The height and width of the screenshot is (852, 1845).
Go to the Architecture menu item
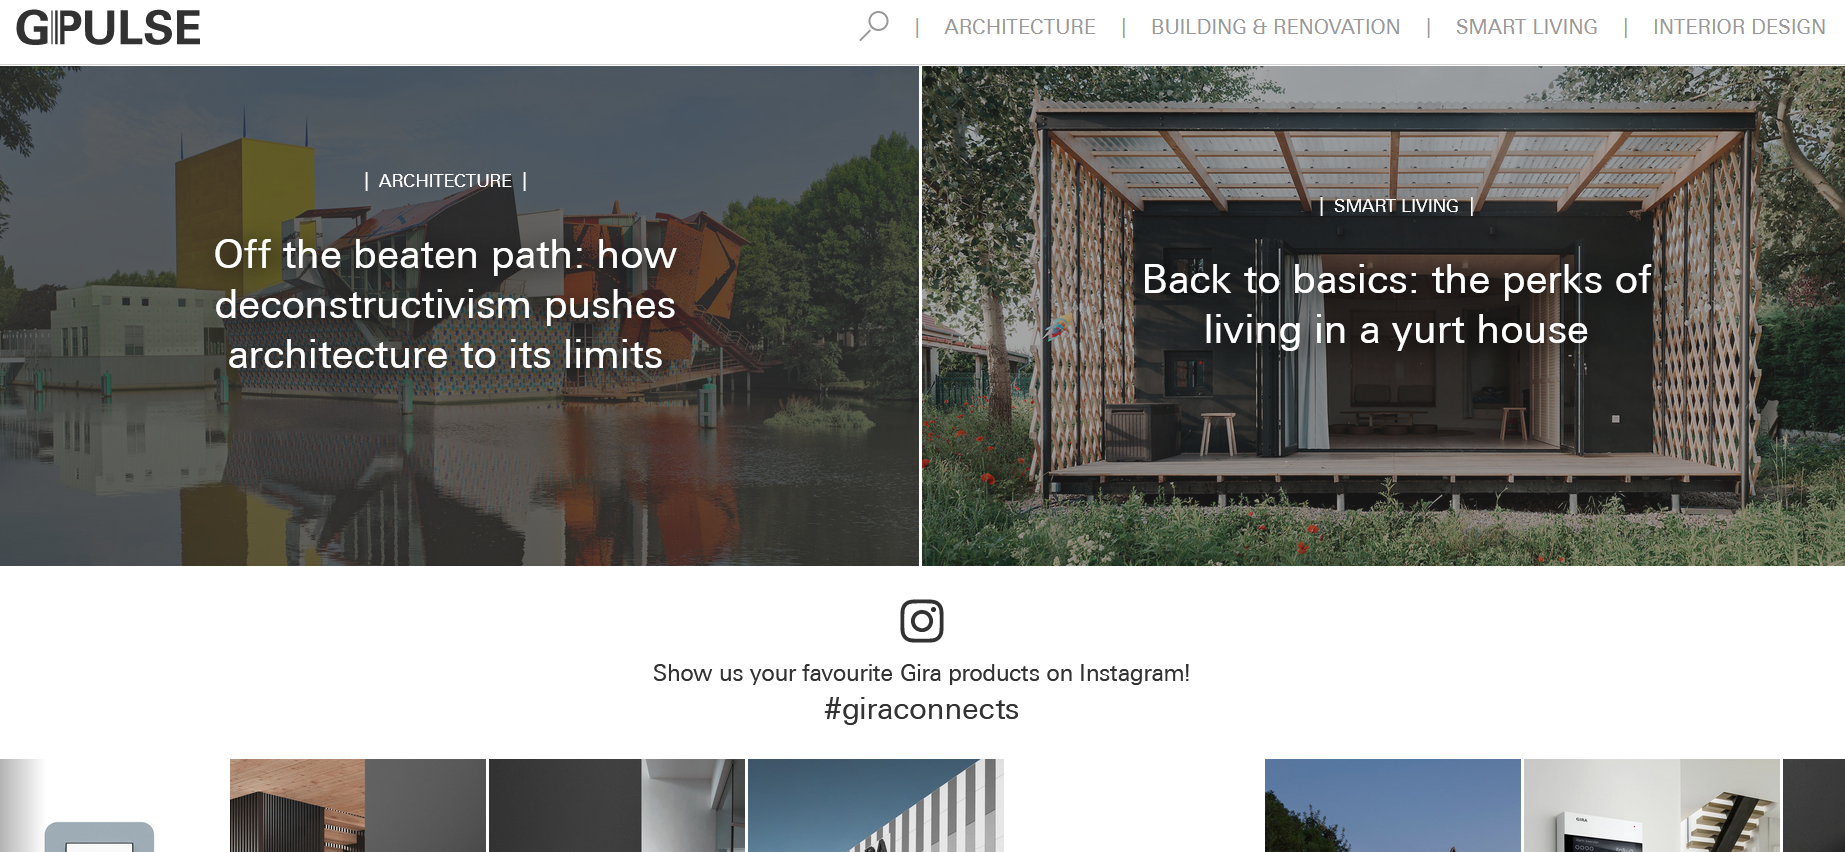click(1019, 27)
